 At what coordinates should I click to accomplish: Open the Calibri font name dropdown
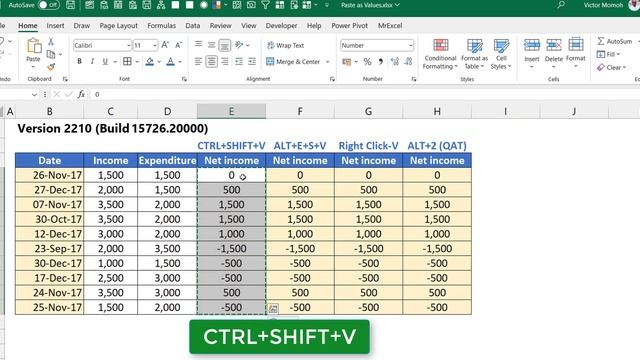click(x=128, y=46)
